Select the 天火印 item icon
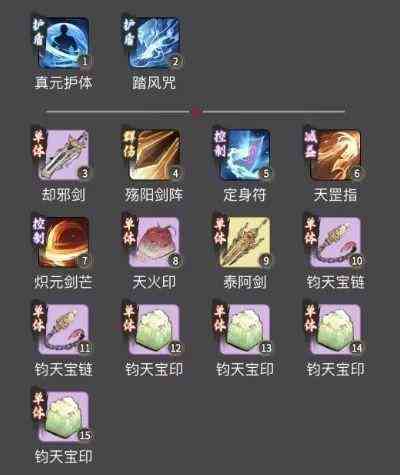This screenshot has height=475, width=400. pyautogui.click(x=154, y=243)
